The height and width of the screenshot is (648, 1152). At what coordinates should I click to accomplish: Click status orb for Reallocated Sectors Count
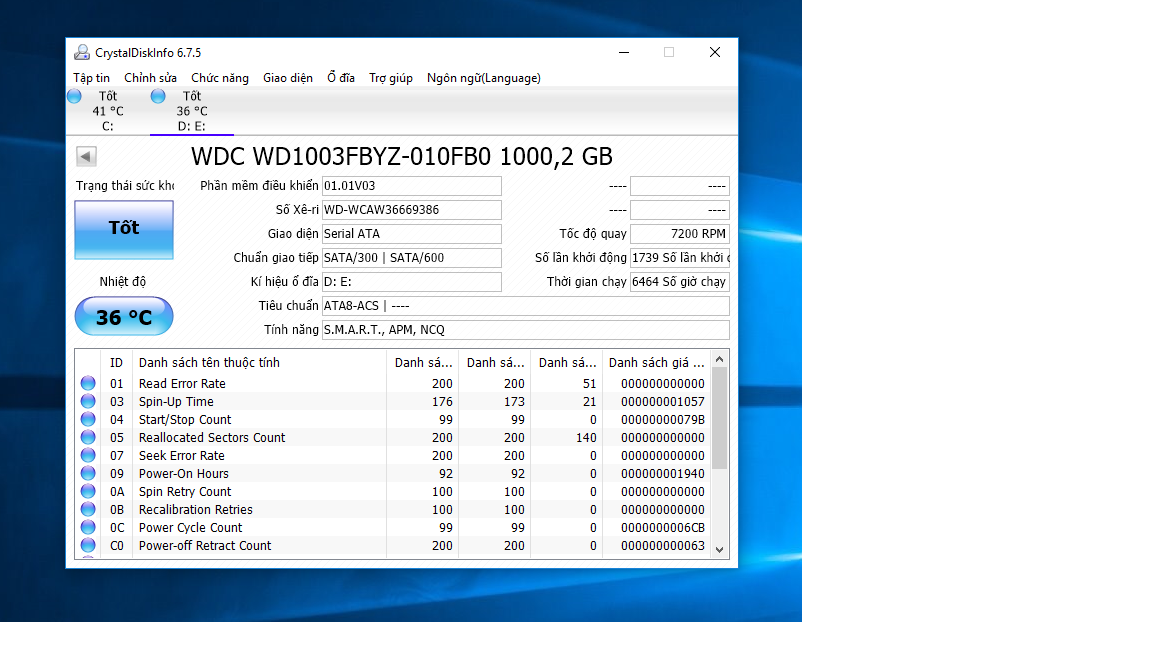pos(88,437)
